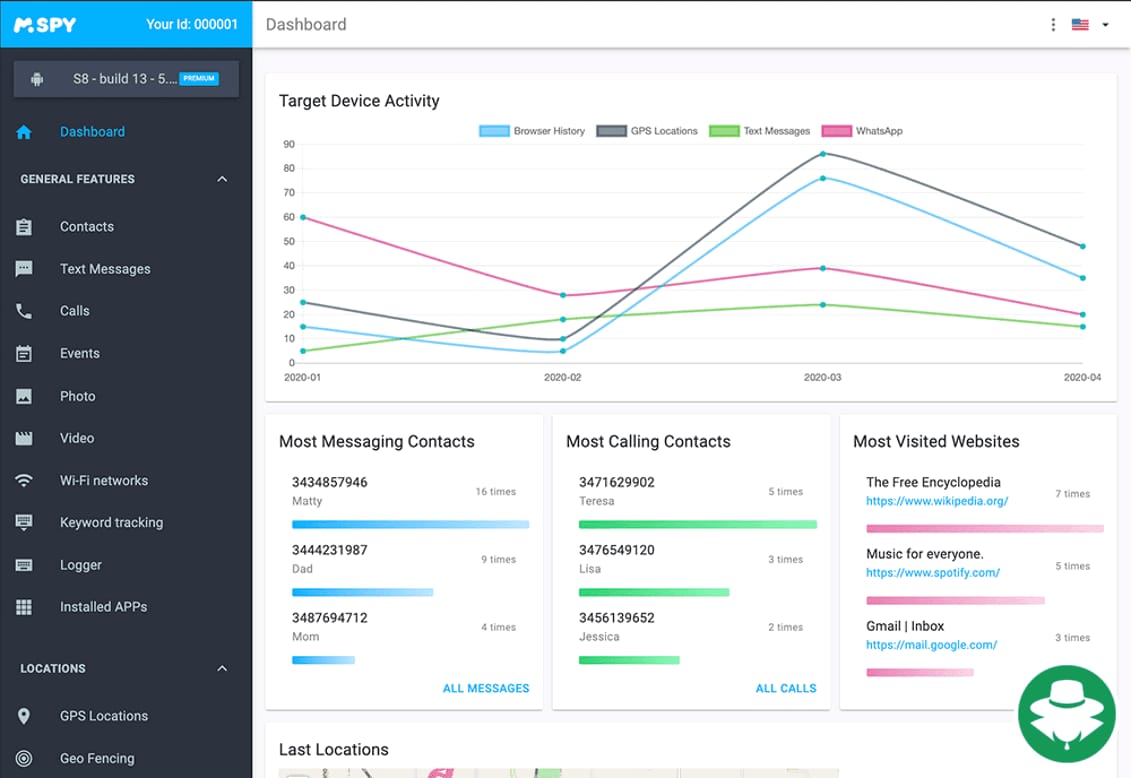
Task: Open Text Messages in the sidebar
Action: tap(105, 269)
